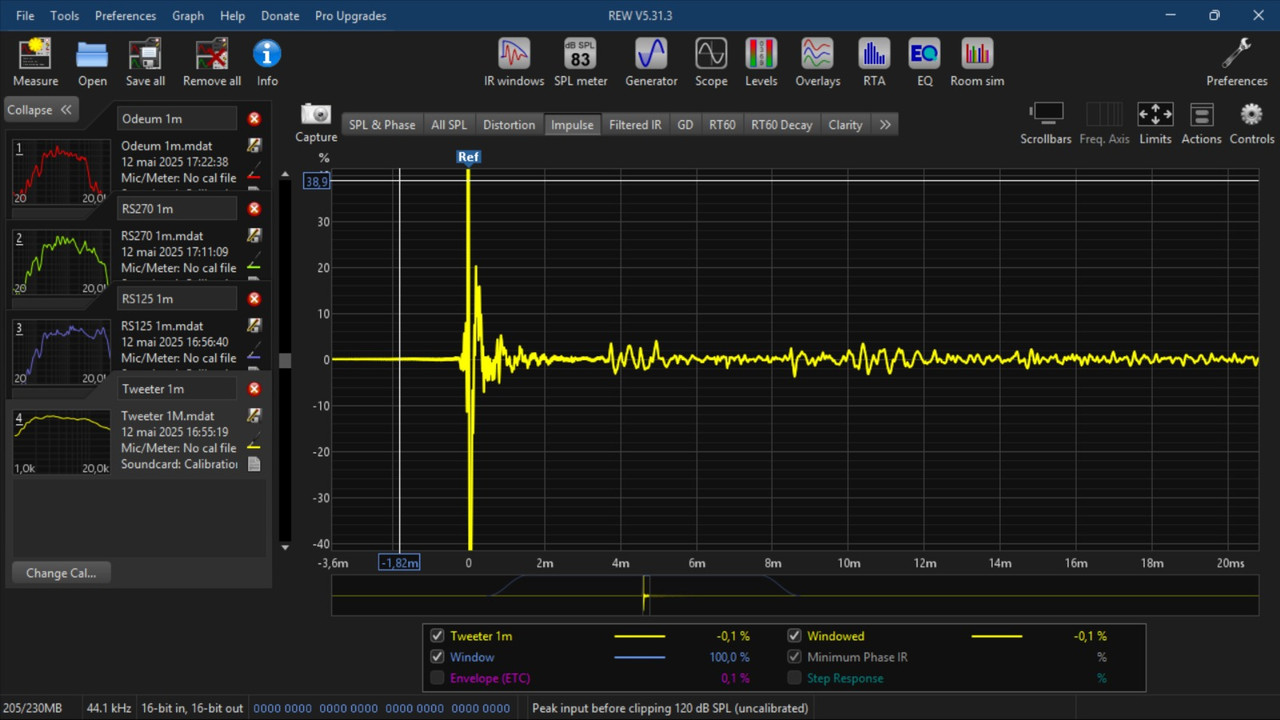Remove the Odeum 1m measurement
This screenshot has width=1280, height=720.
click(x=254, y=119)
